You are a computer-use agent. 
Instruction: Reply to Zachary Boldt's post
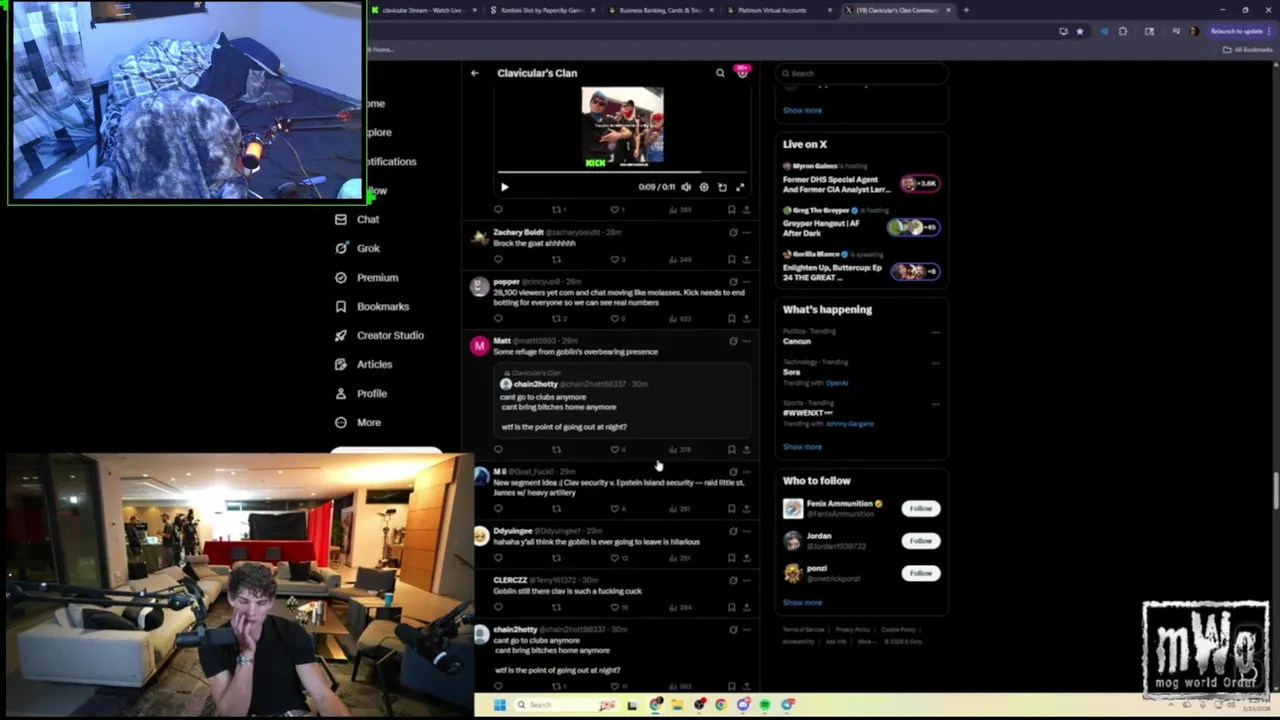(498, 259)
